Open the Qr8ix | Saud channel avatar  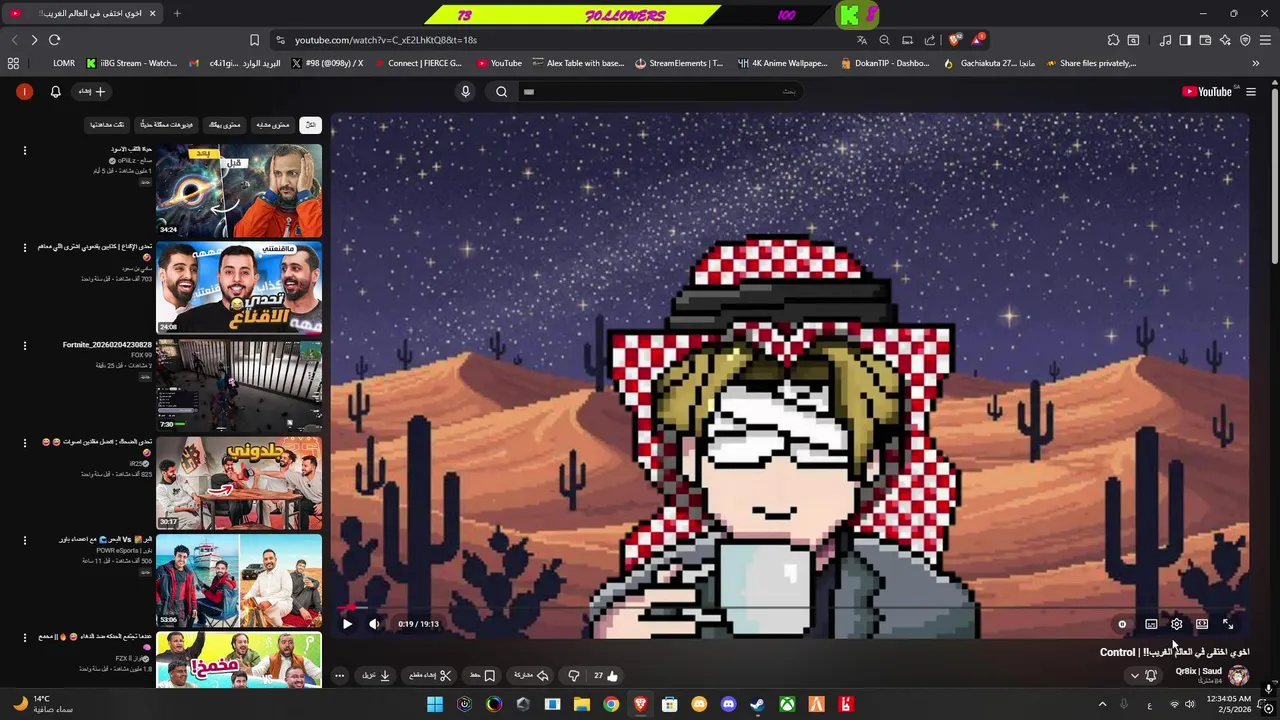coord(1238,675)
